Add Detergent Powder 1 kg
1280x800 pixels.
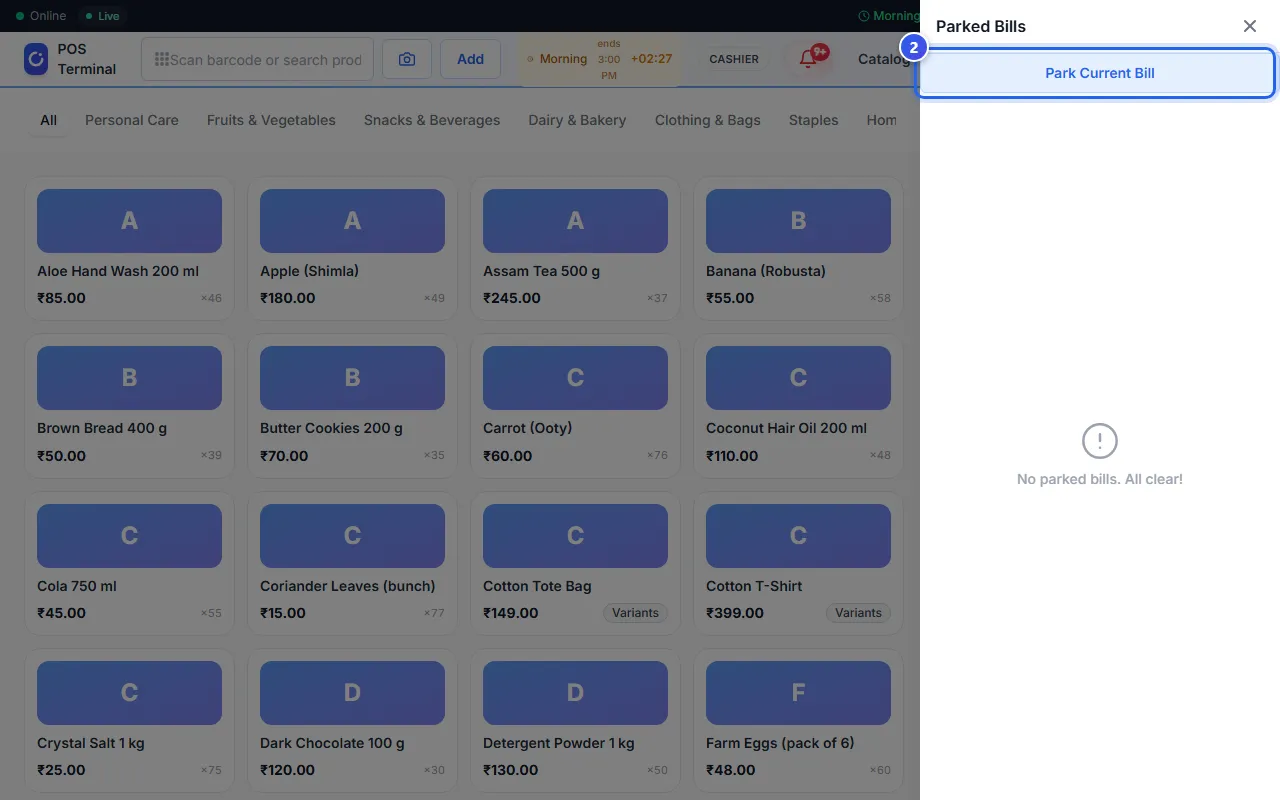[576, 721]
